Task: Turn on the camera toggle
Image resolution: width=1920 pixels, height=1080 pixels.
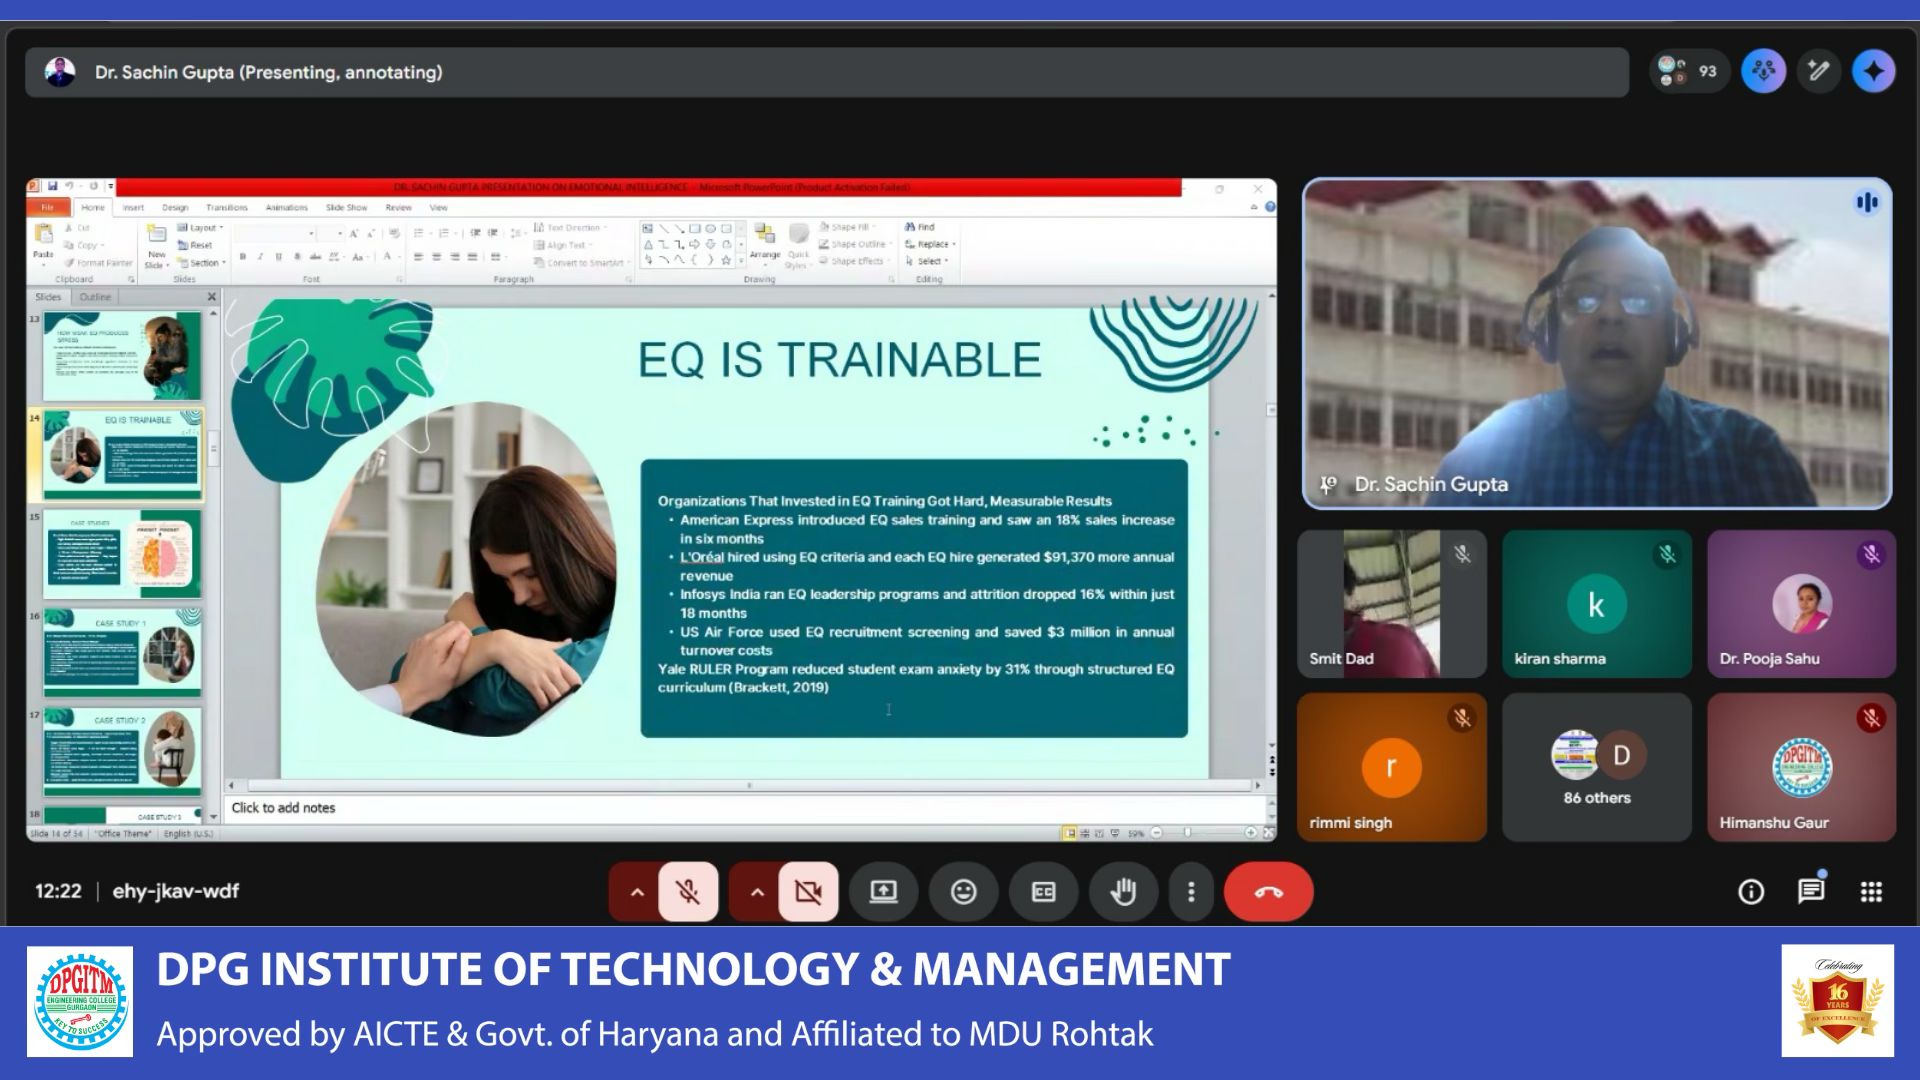Action: click(808, 891)
